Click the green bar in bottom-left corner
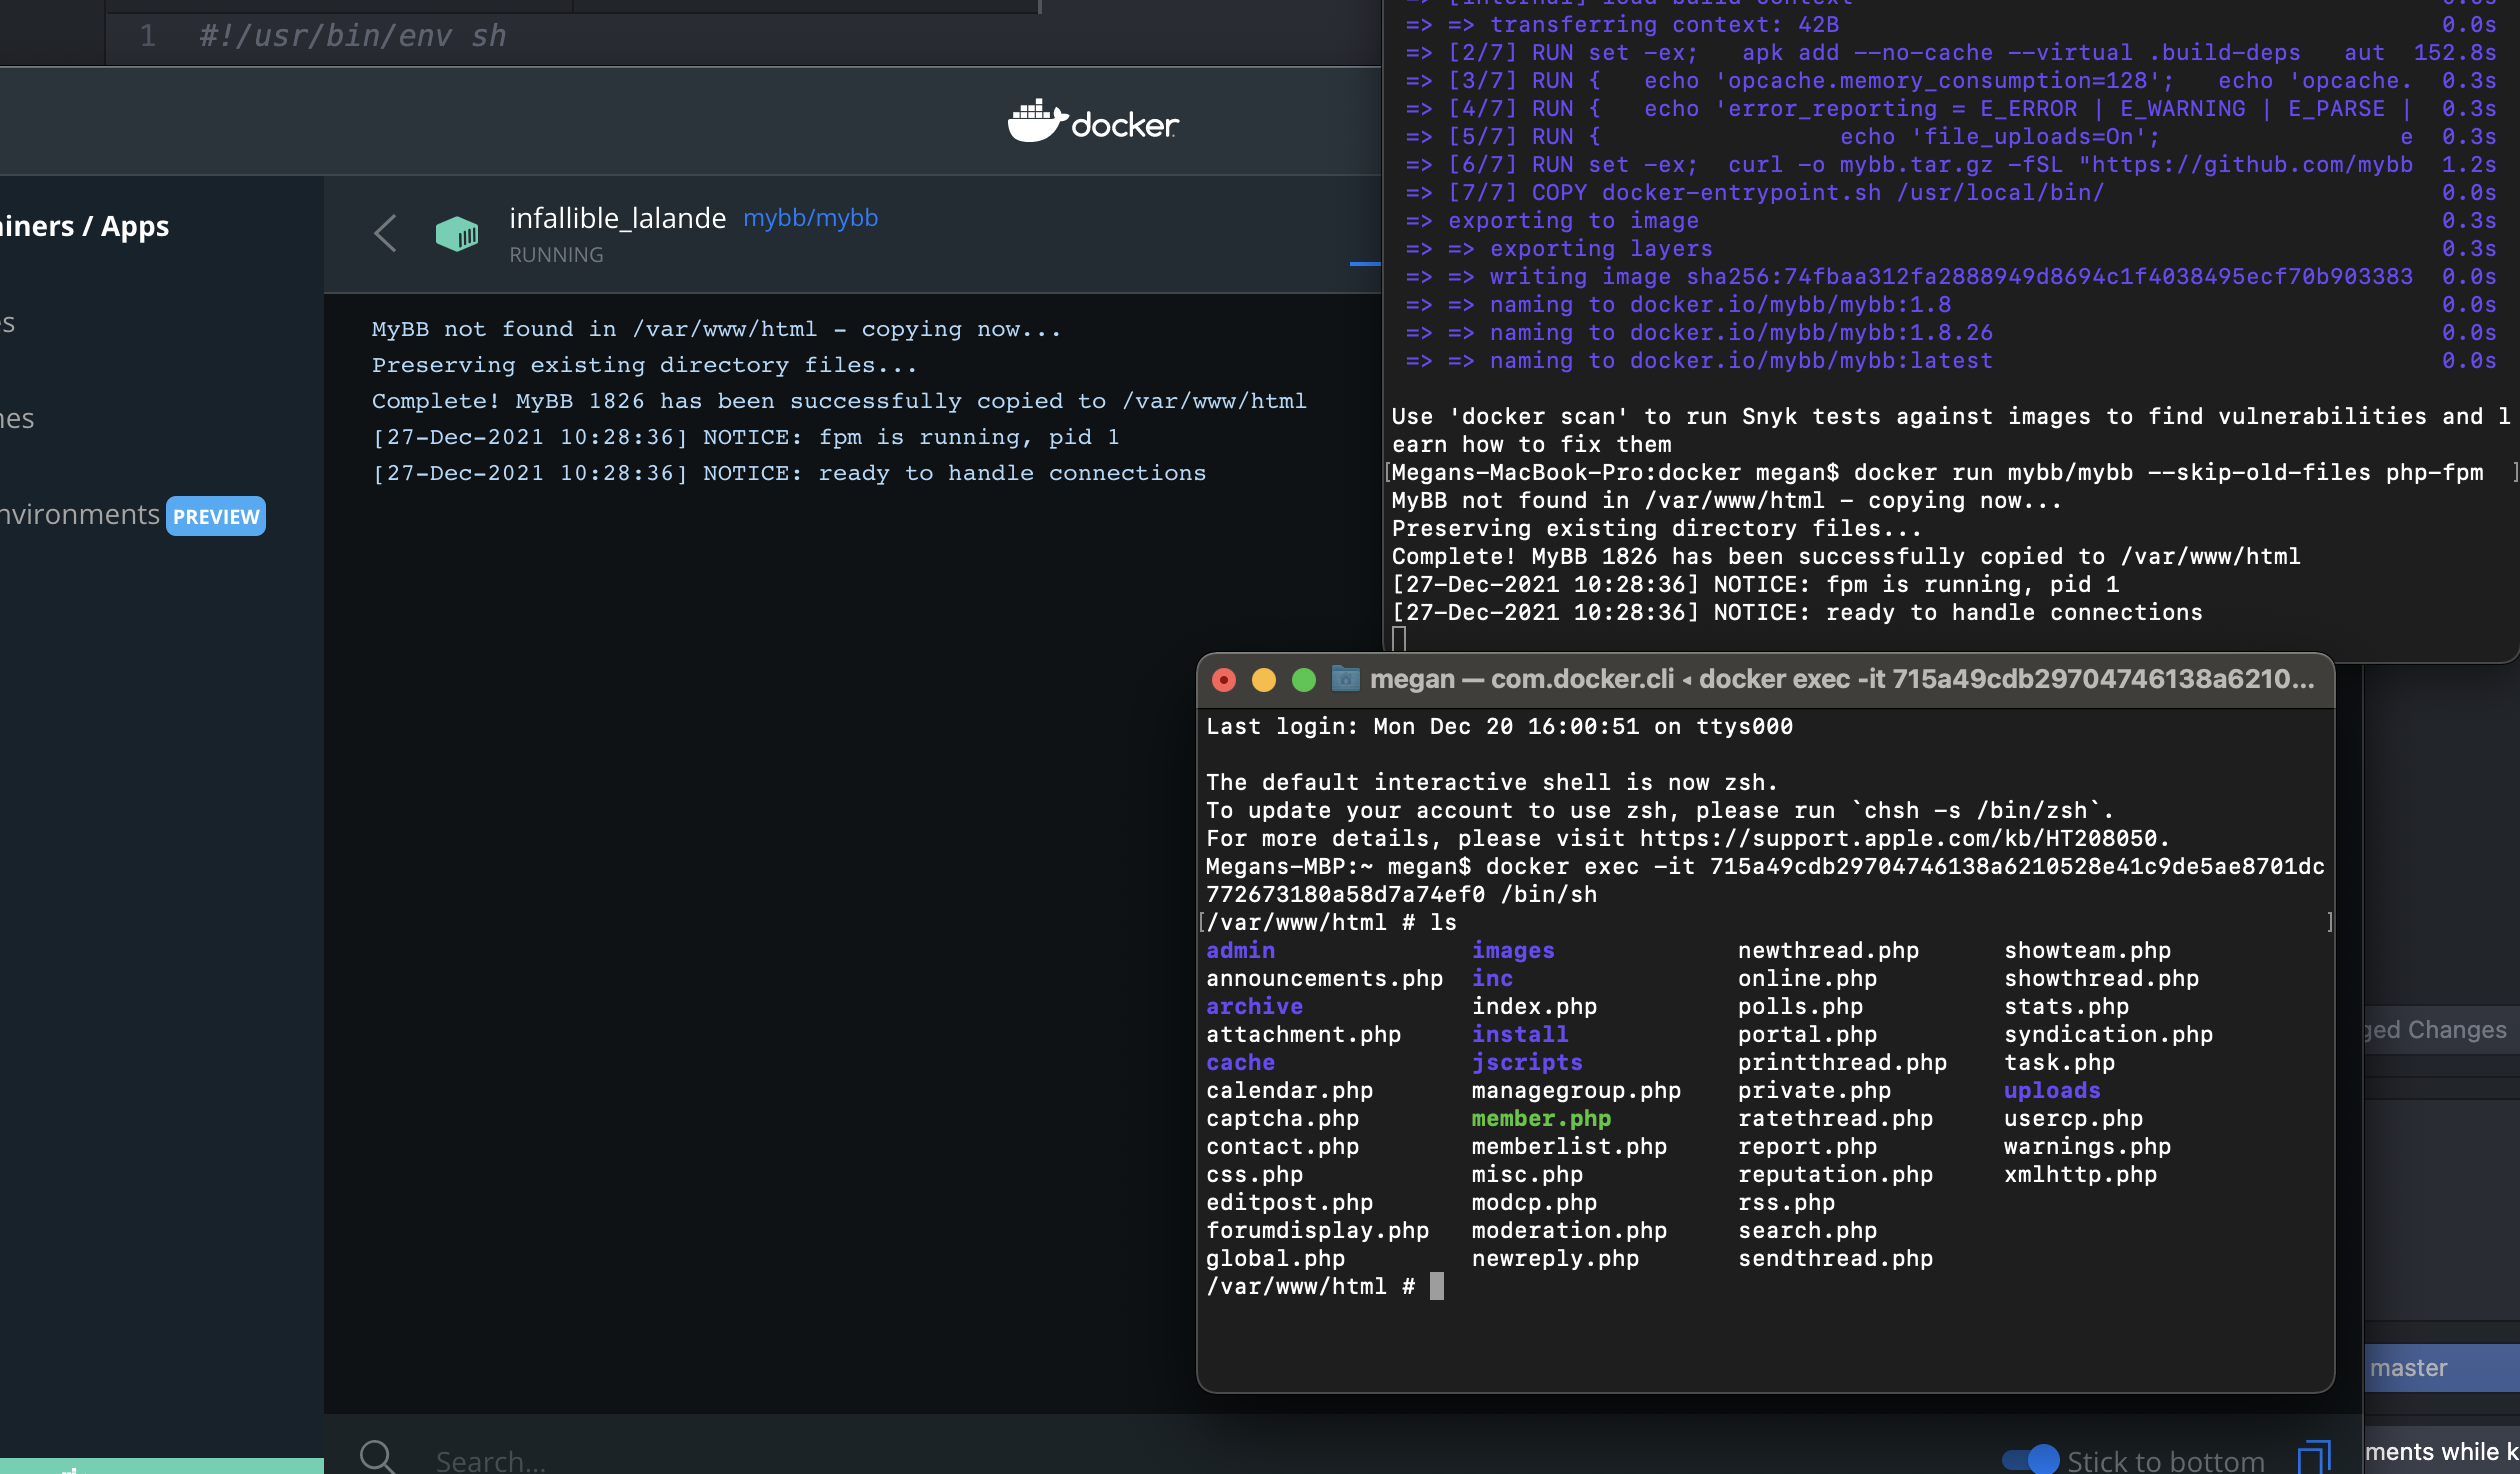 tap(160, 1465)
